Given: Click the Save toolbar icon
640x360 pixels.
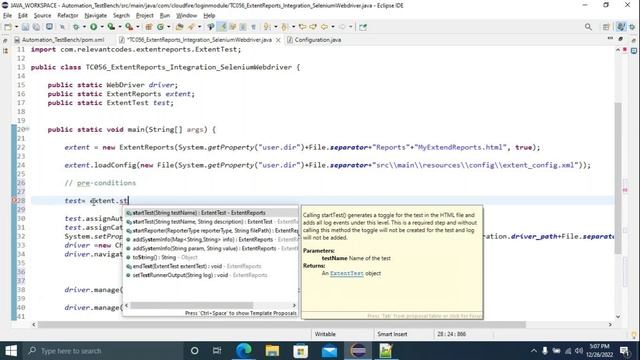Looking at the screenshot, I should click(x=25, y=27).
